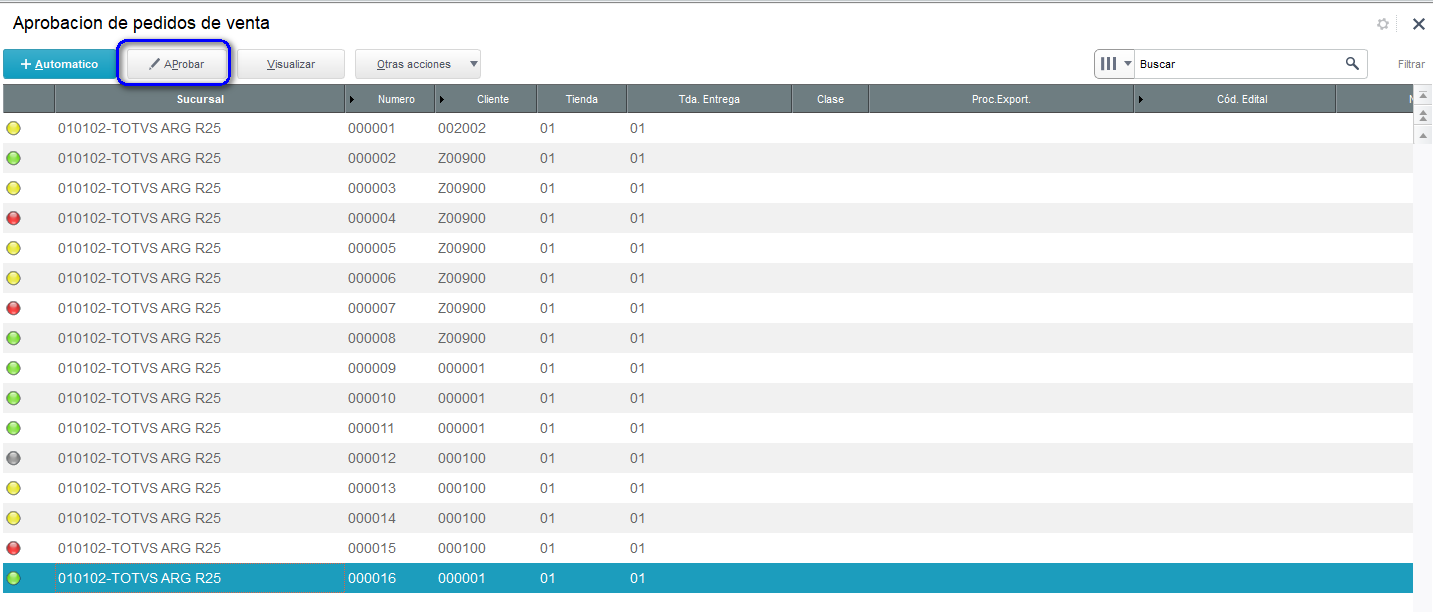Click Tienda value 01 in order 000006 row
This screenshot has height=612, width=1433.
point(547,278)
